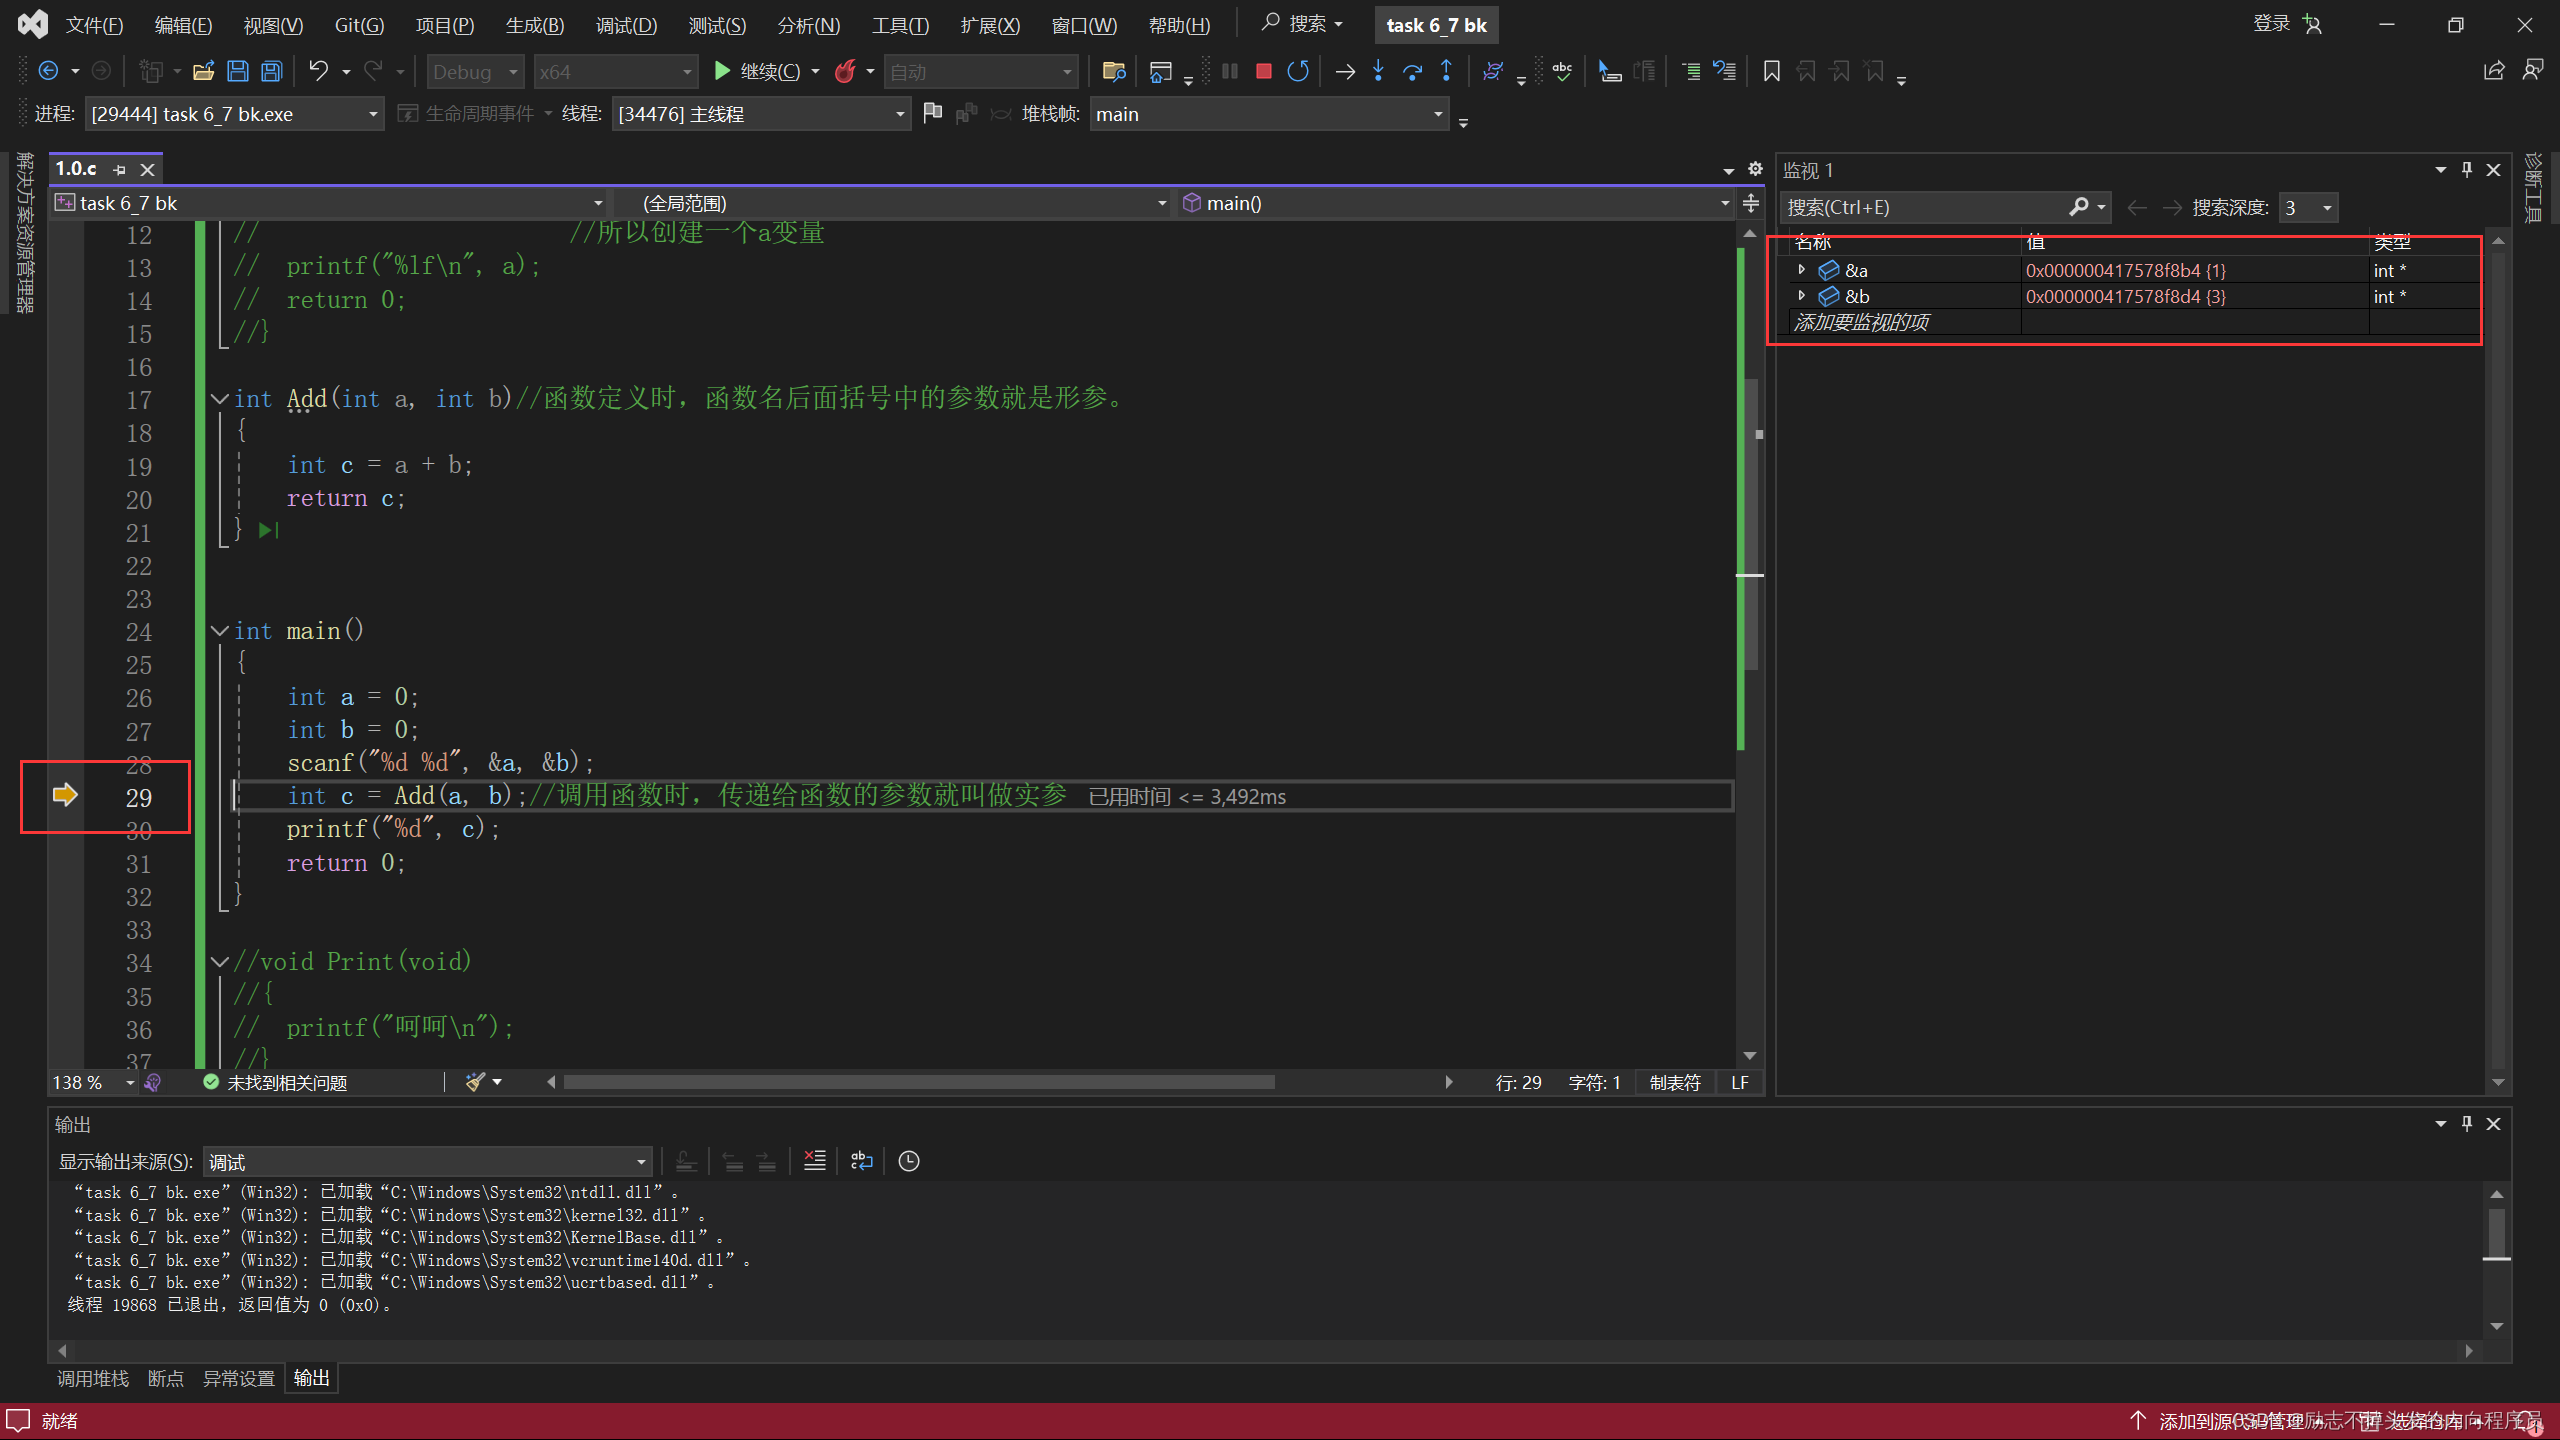Expand the &a watch entry

(1801, 269)
